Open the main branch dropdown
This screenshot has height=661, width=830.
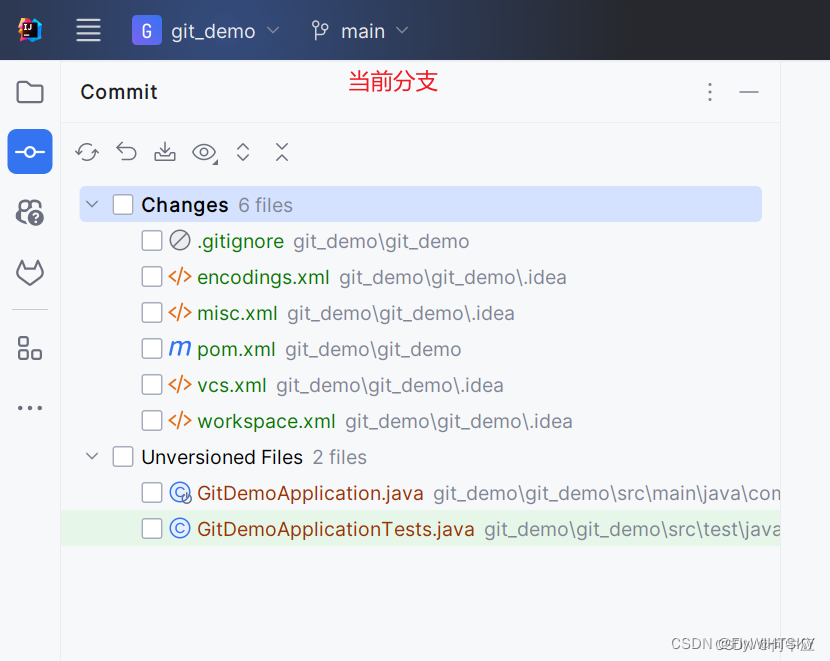click(x=359, y=31)
